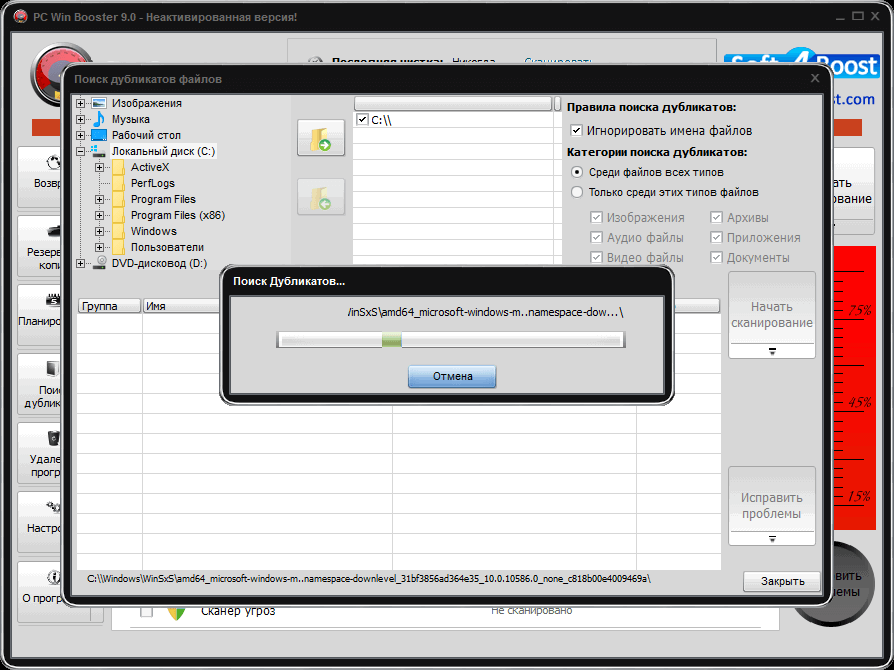
Task: Toggle the Архивы checkbox
Action: (x=717, y=217)
